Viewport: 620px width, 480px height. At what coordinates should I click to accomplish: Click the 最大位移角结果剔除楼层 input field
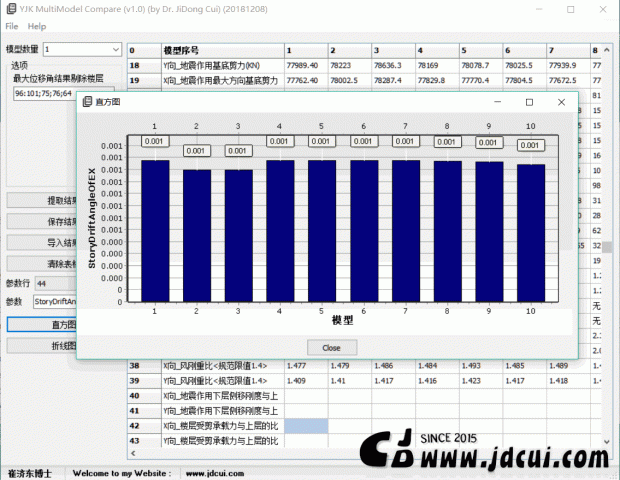[x=44, y=94]
